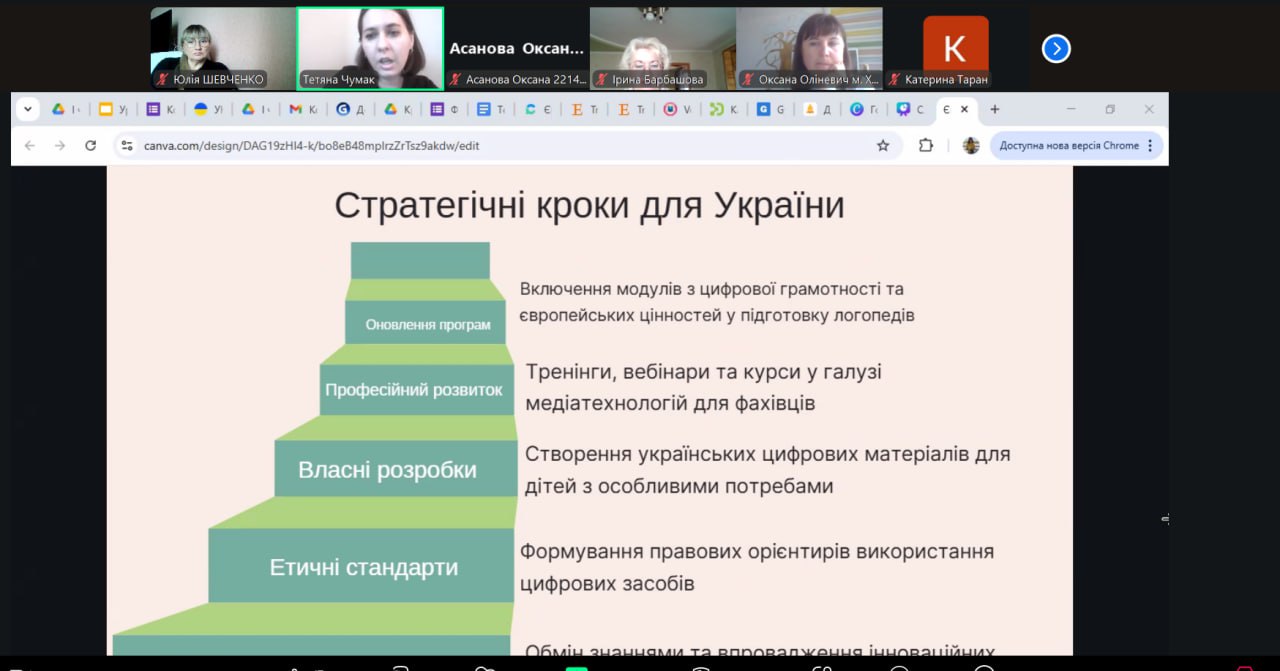Open the Chrome profile avatar
The width and height of the screenshot is (1280, 671).
coord(970,146)
